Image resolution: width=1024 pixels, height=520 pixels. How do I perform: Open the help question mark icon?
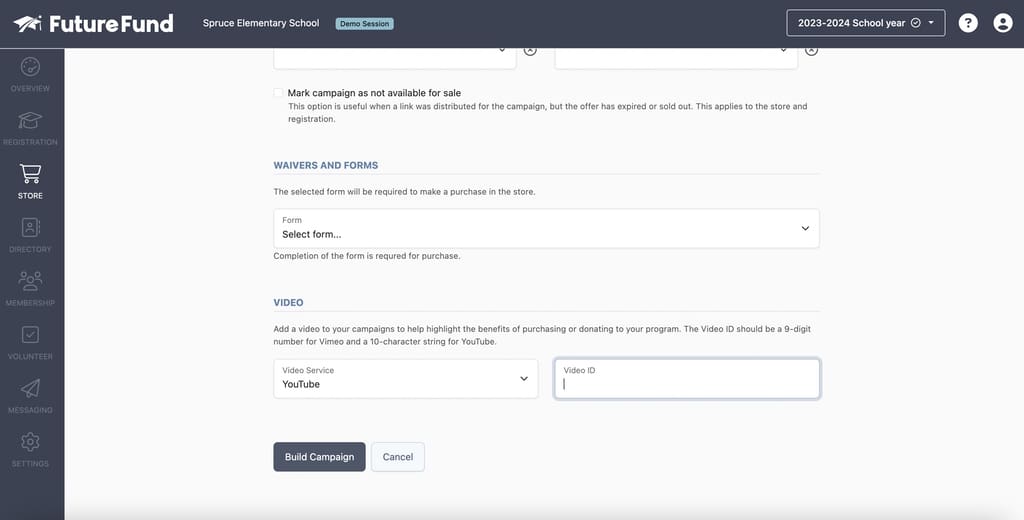pos(968,24)
